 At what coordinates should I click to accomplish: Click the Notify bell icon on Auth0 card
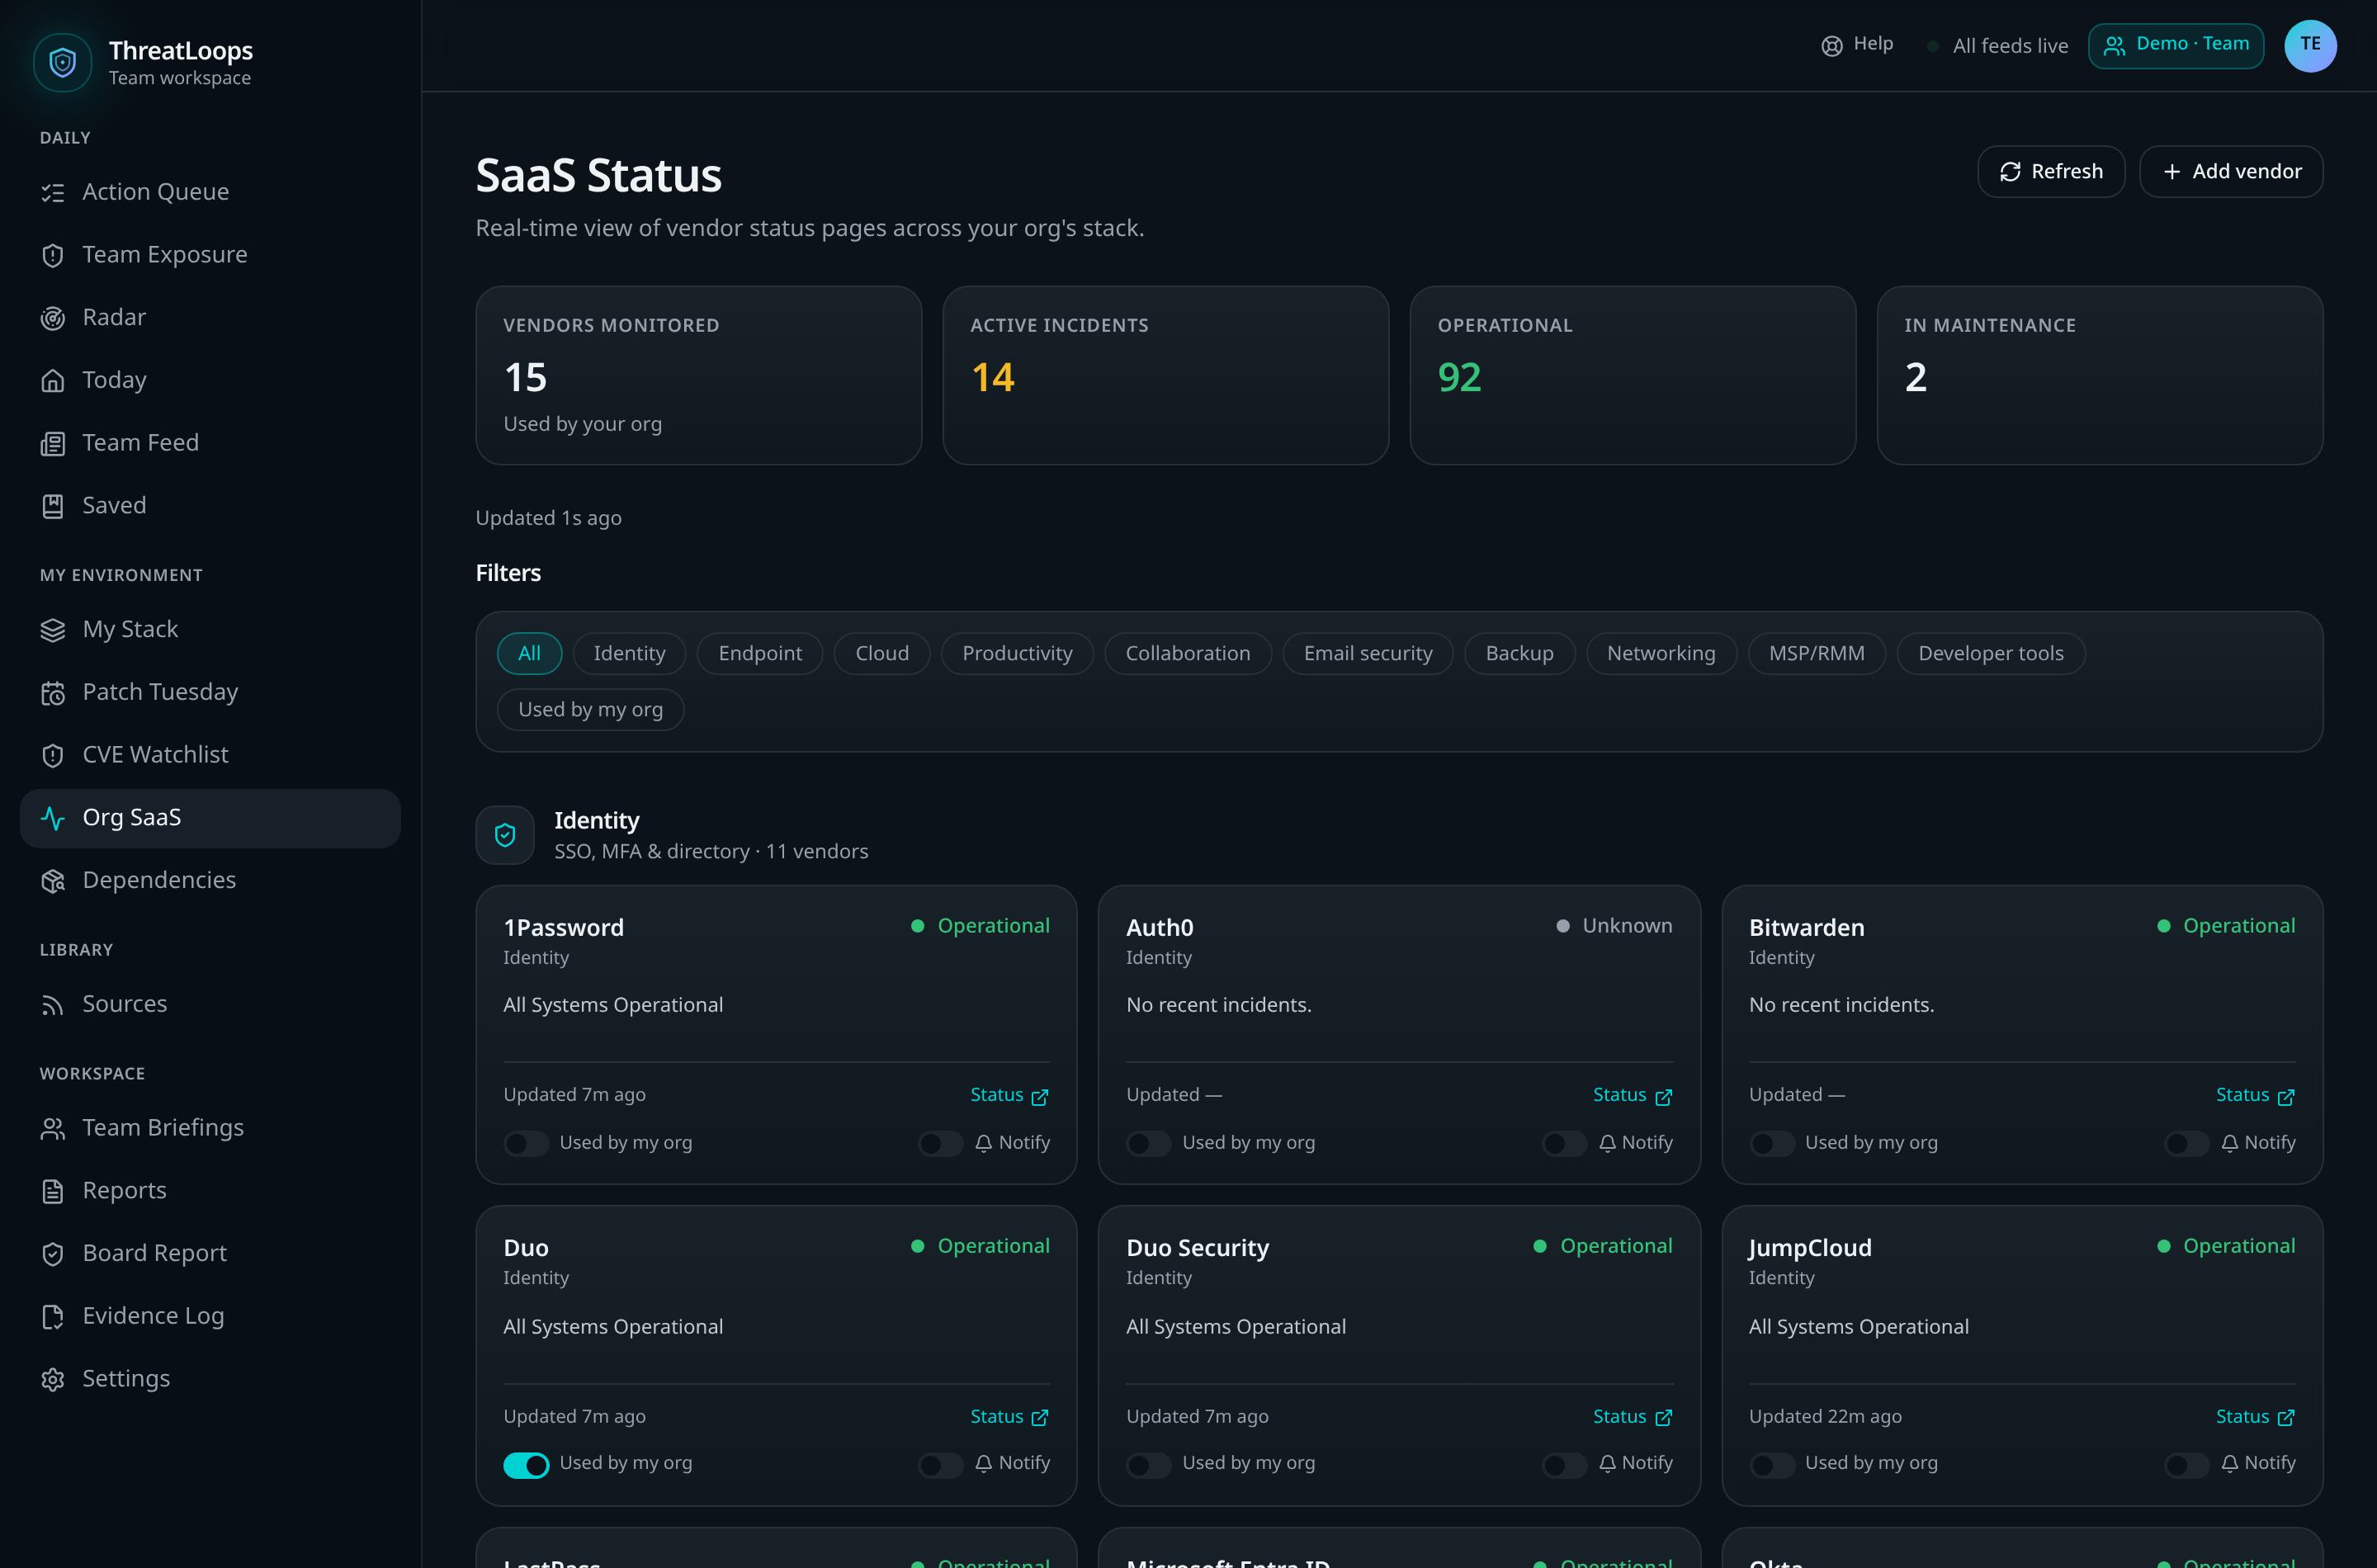point(1607,1144)
